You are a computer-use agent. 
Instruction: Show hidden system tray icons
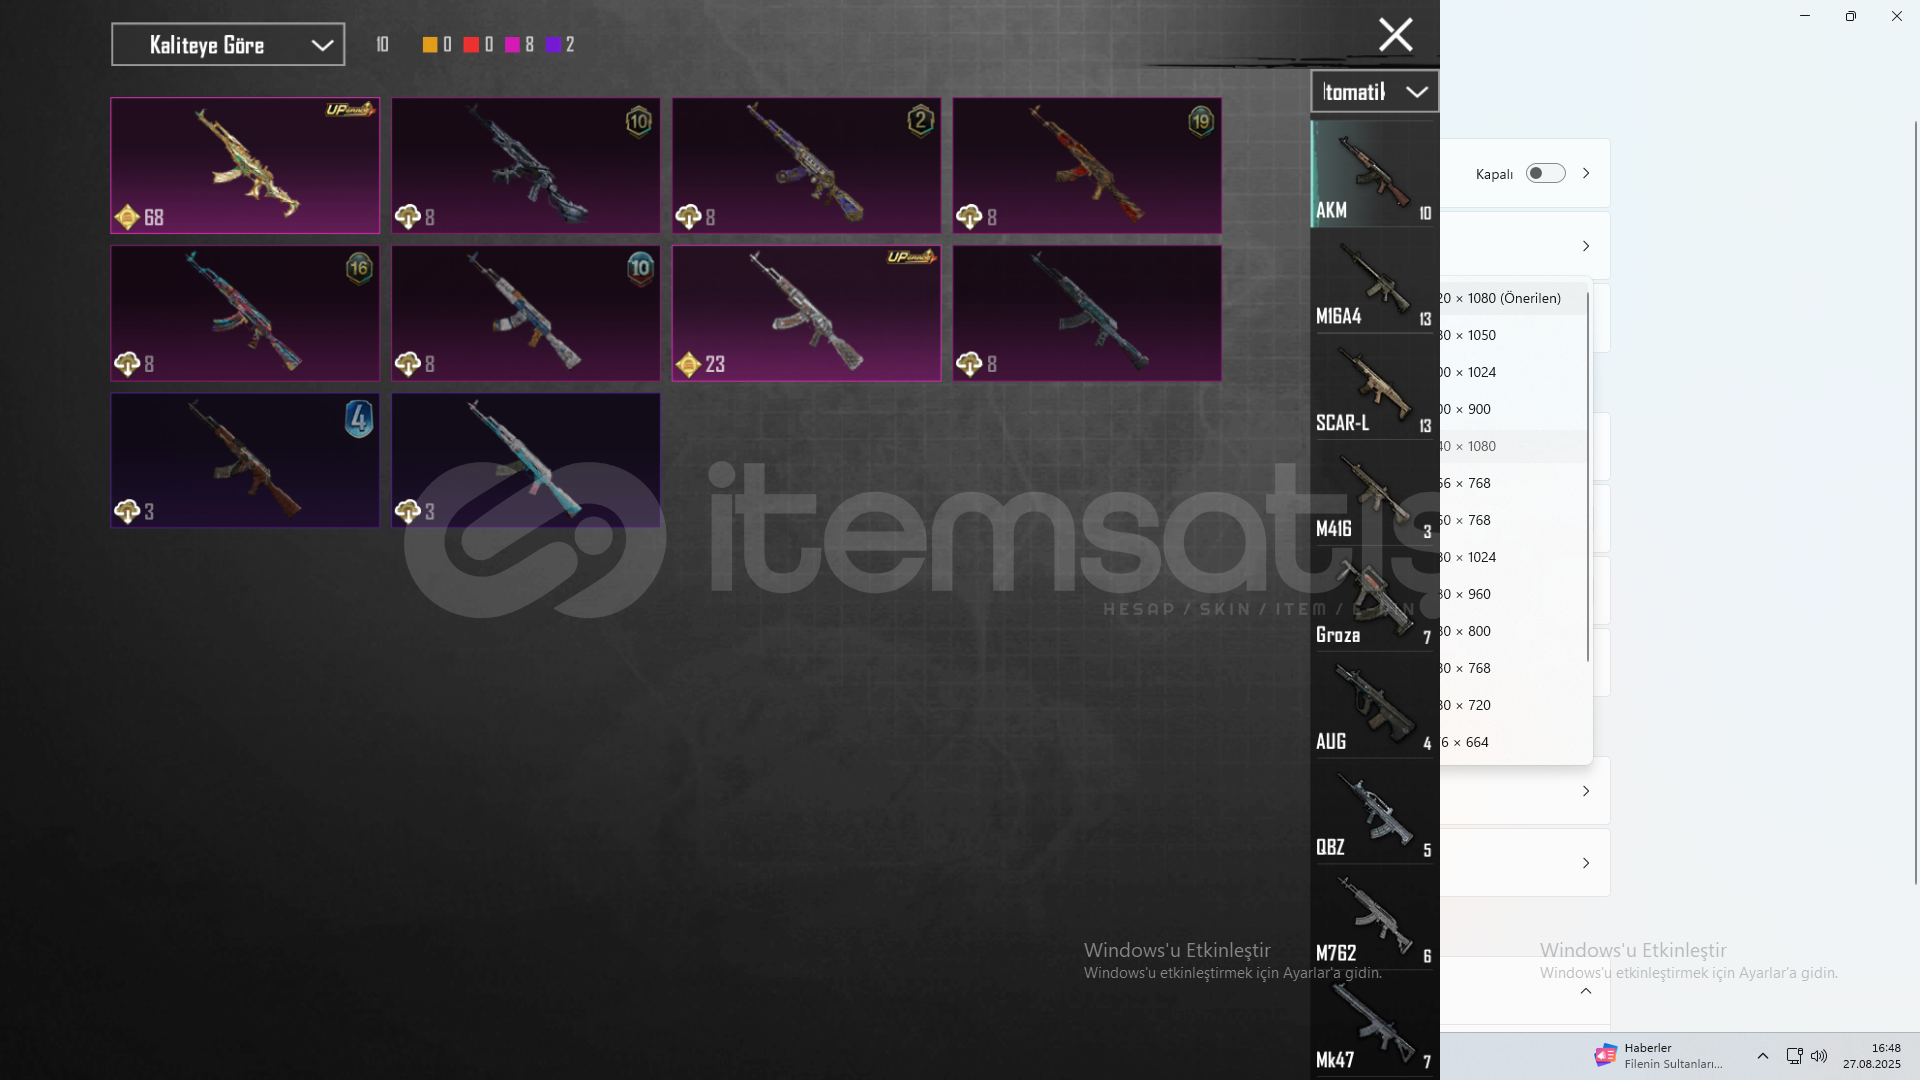pos(1763,1056)
